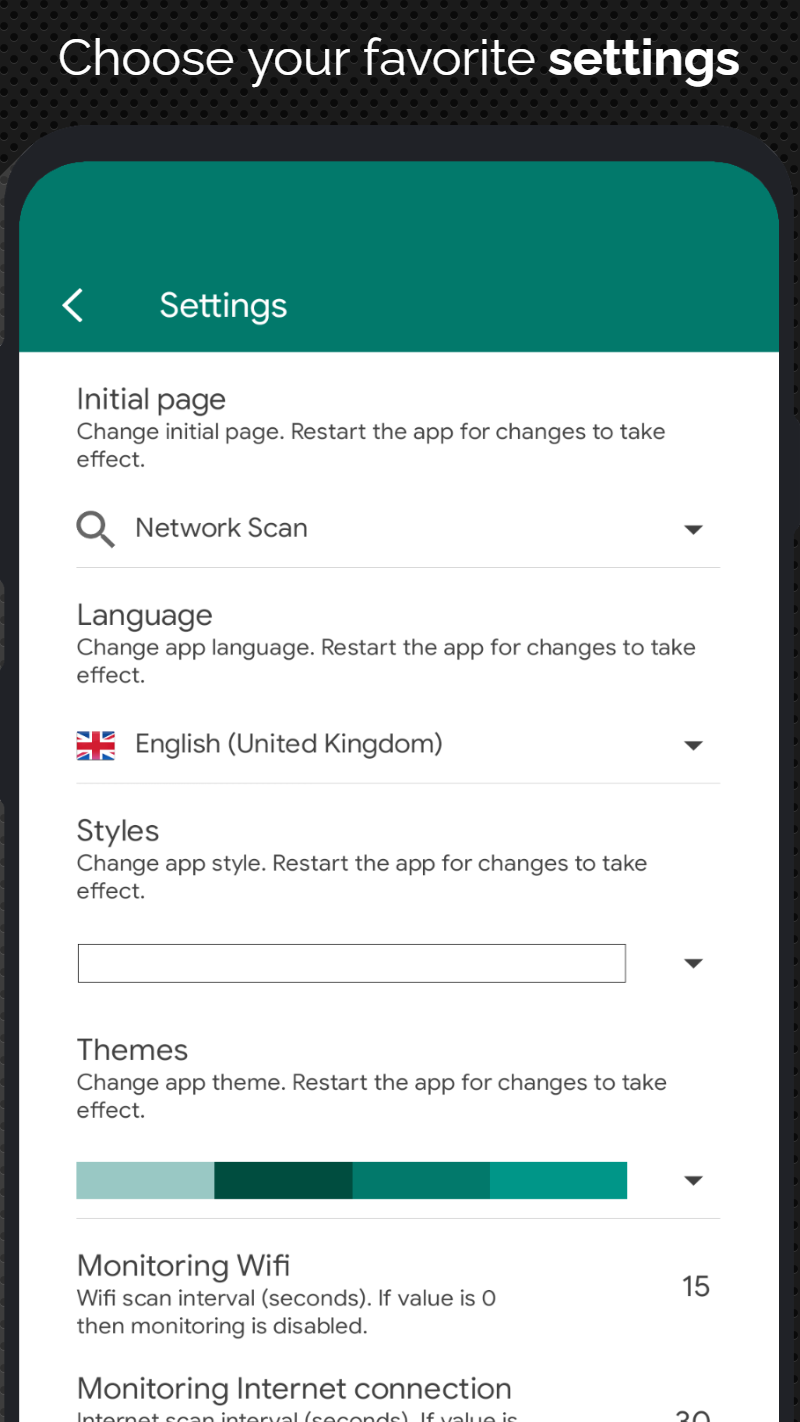Click the white Styles preview box

click(352, 963)
